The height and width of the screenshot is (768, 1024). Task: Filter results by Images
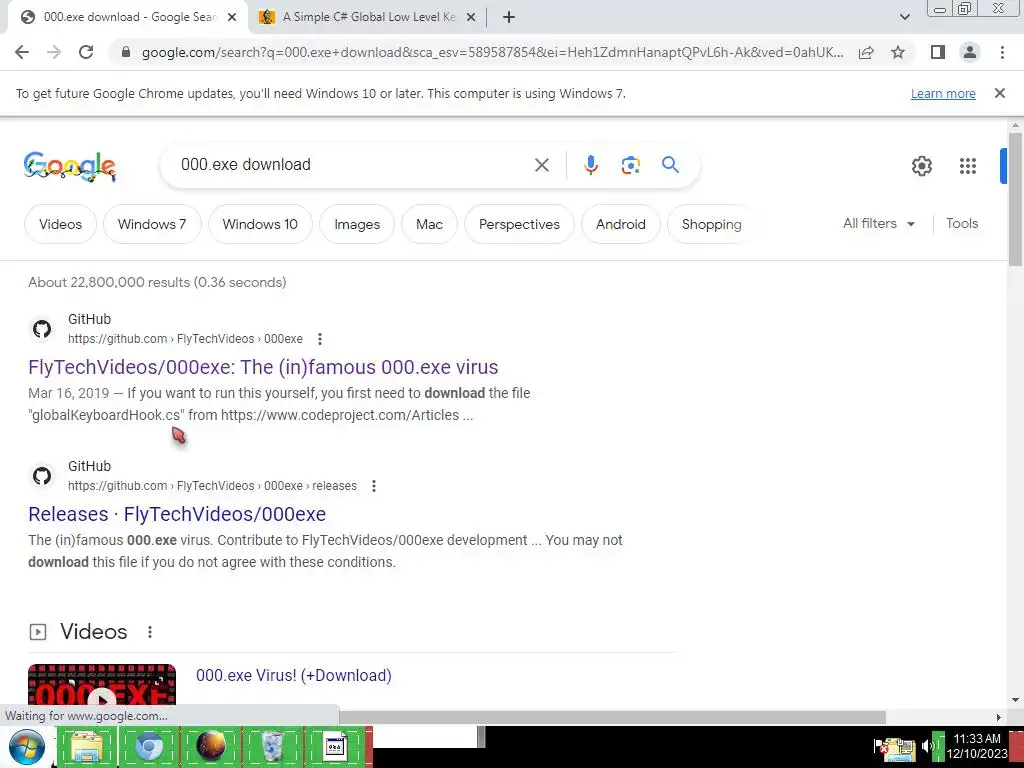(x=357, y=224)
